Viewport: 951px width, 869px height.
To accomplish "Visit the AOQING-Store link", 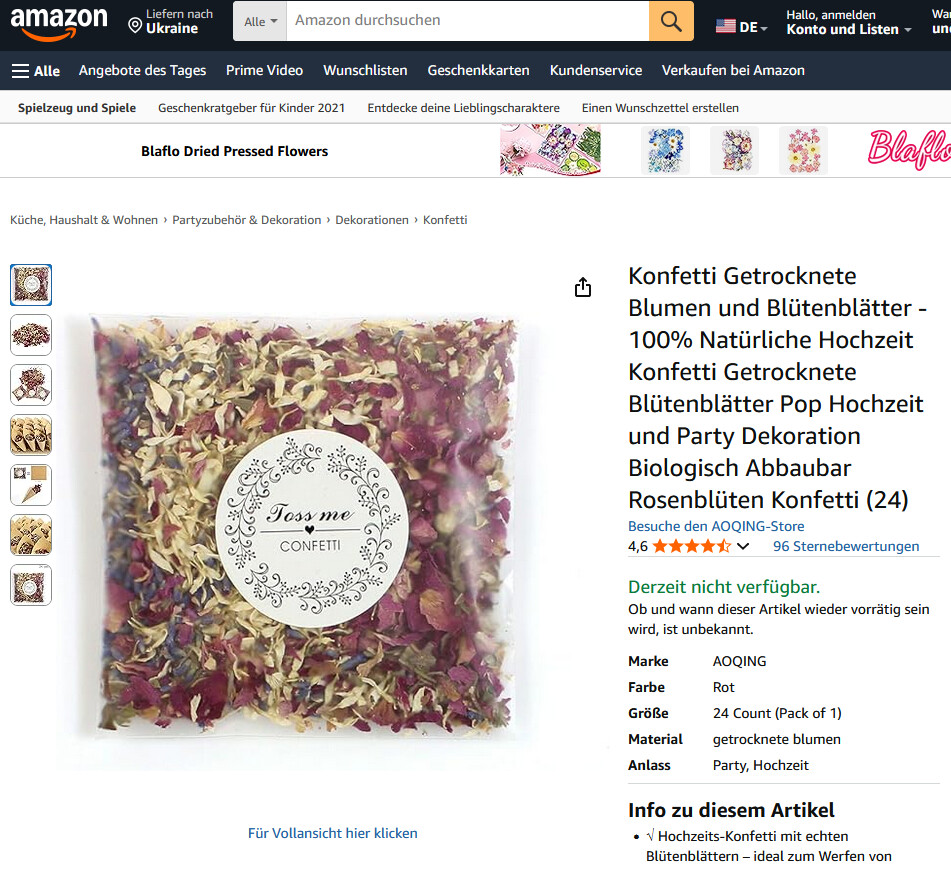I will (x=716, y=526).
